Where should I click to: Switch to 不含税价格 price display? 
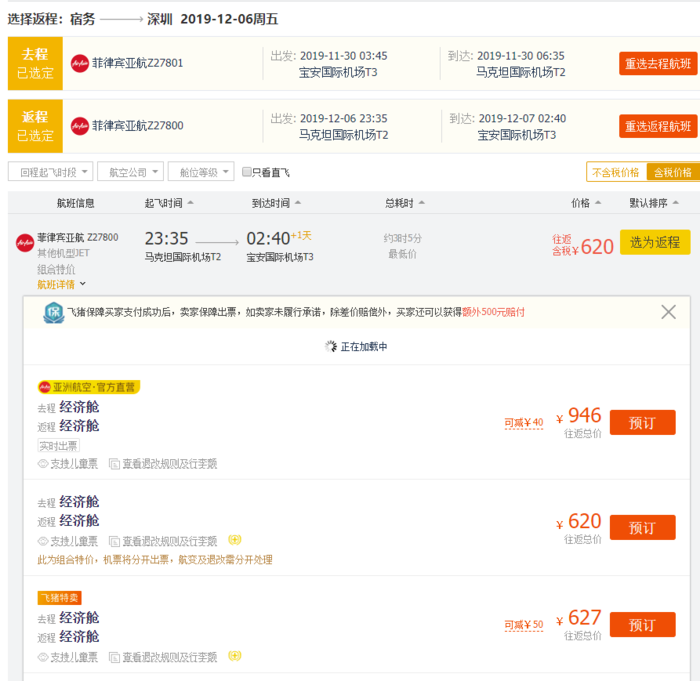coord(616,172)
